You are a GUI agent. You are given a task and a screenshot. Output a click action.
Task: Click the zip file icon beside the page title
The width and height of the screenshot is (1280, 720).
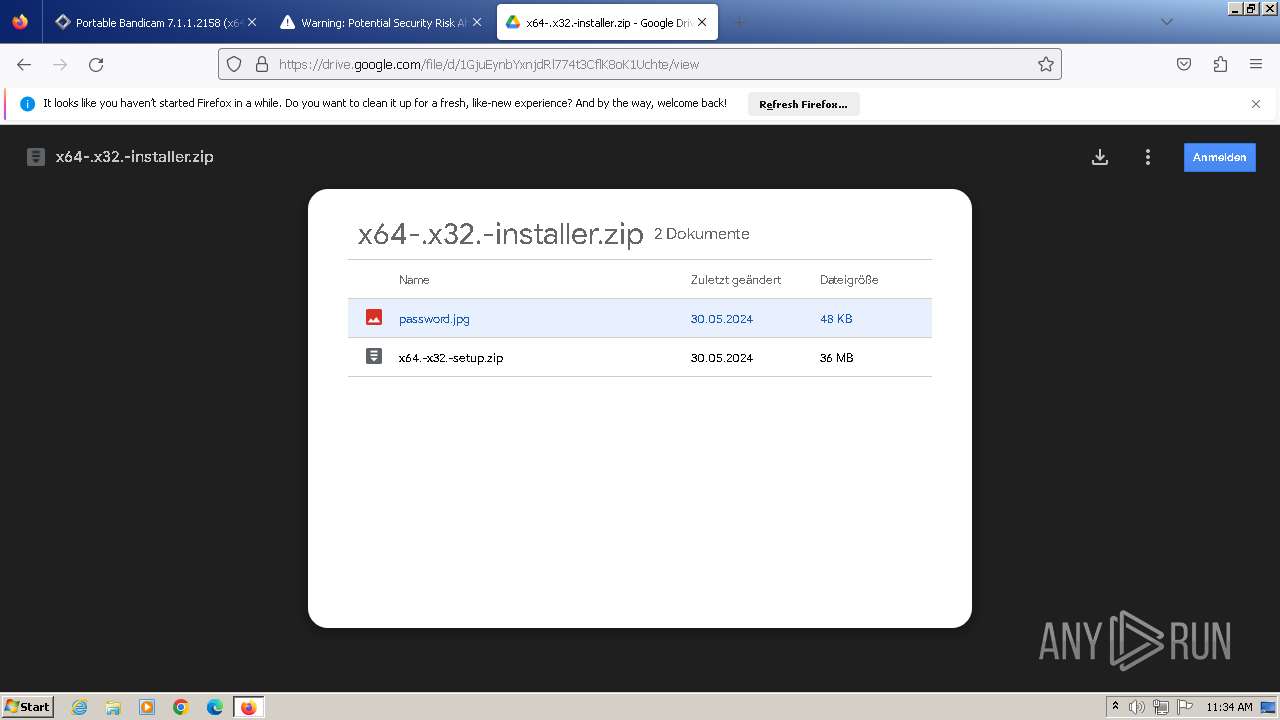pyautogui.click(x=36, y=157)
